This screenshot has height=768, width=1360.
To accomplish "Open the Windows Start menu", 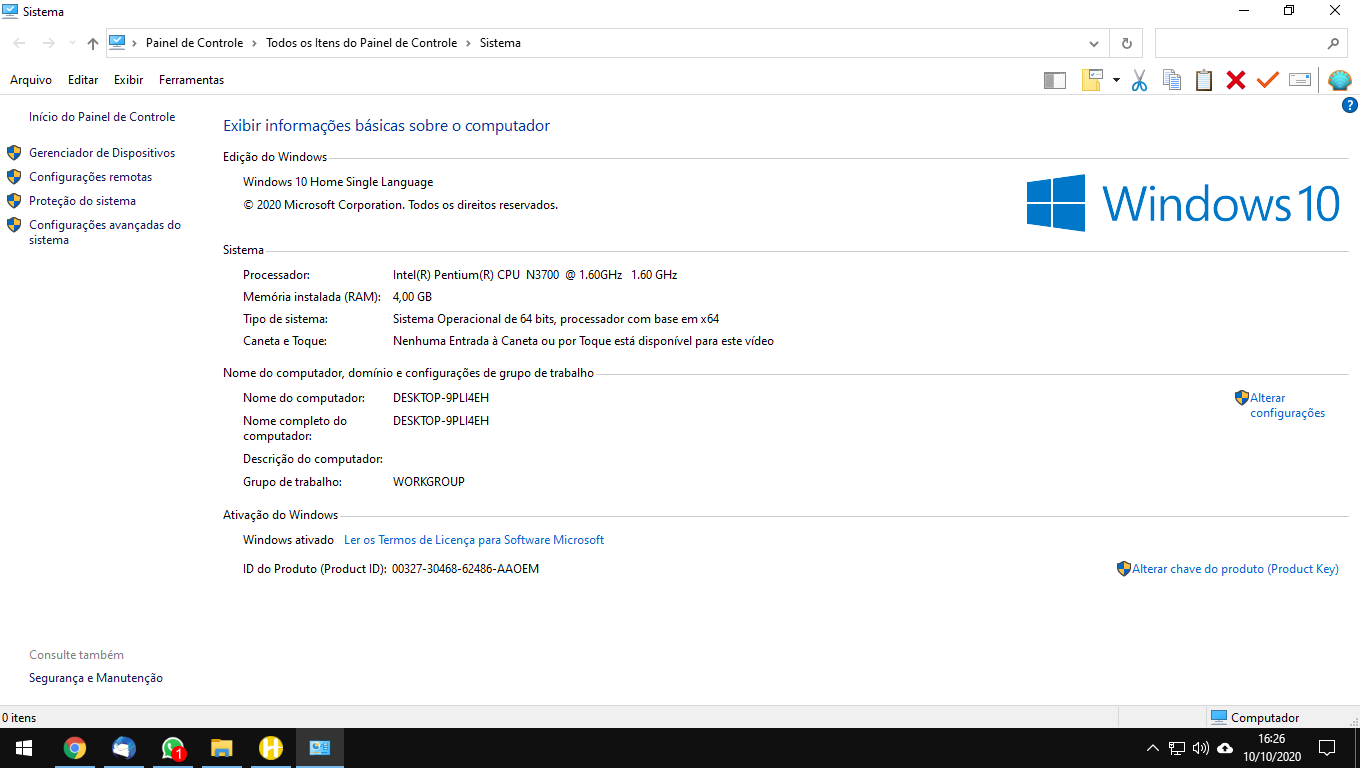I will 24,748.
